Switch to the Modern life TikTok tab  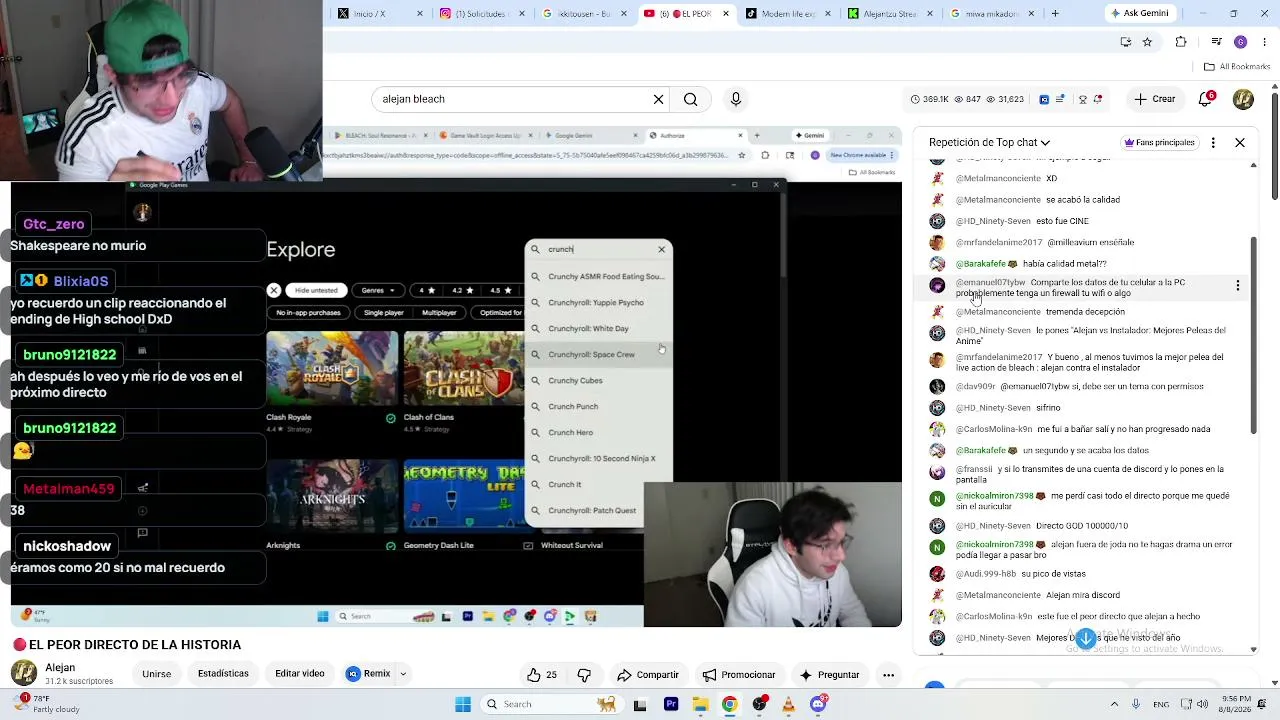786,14
